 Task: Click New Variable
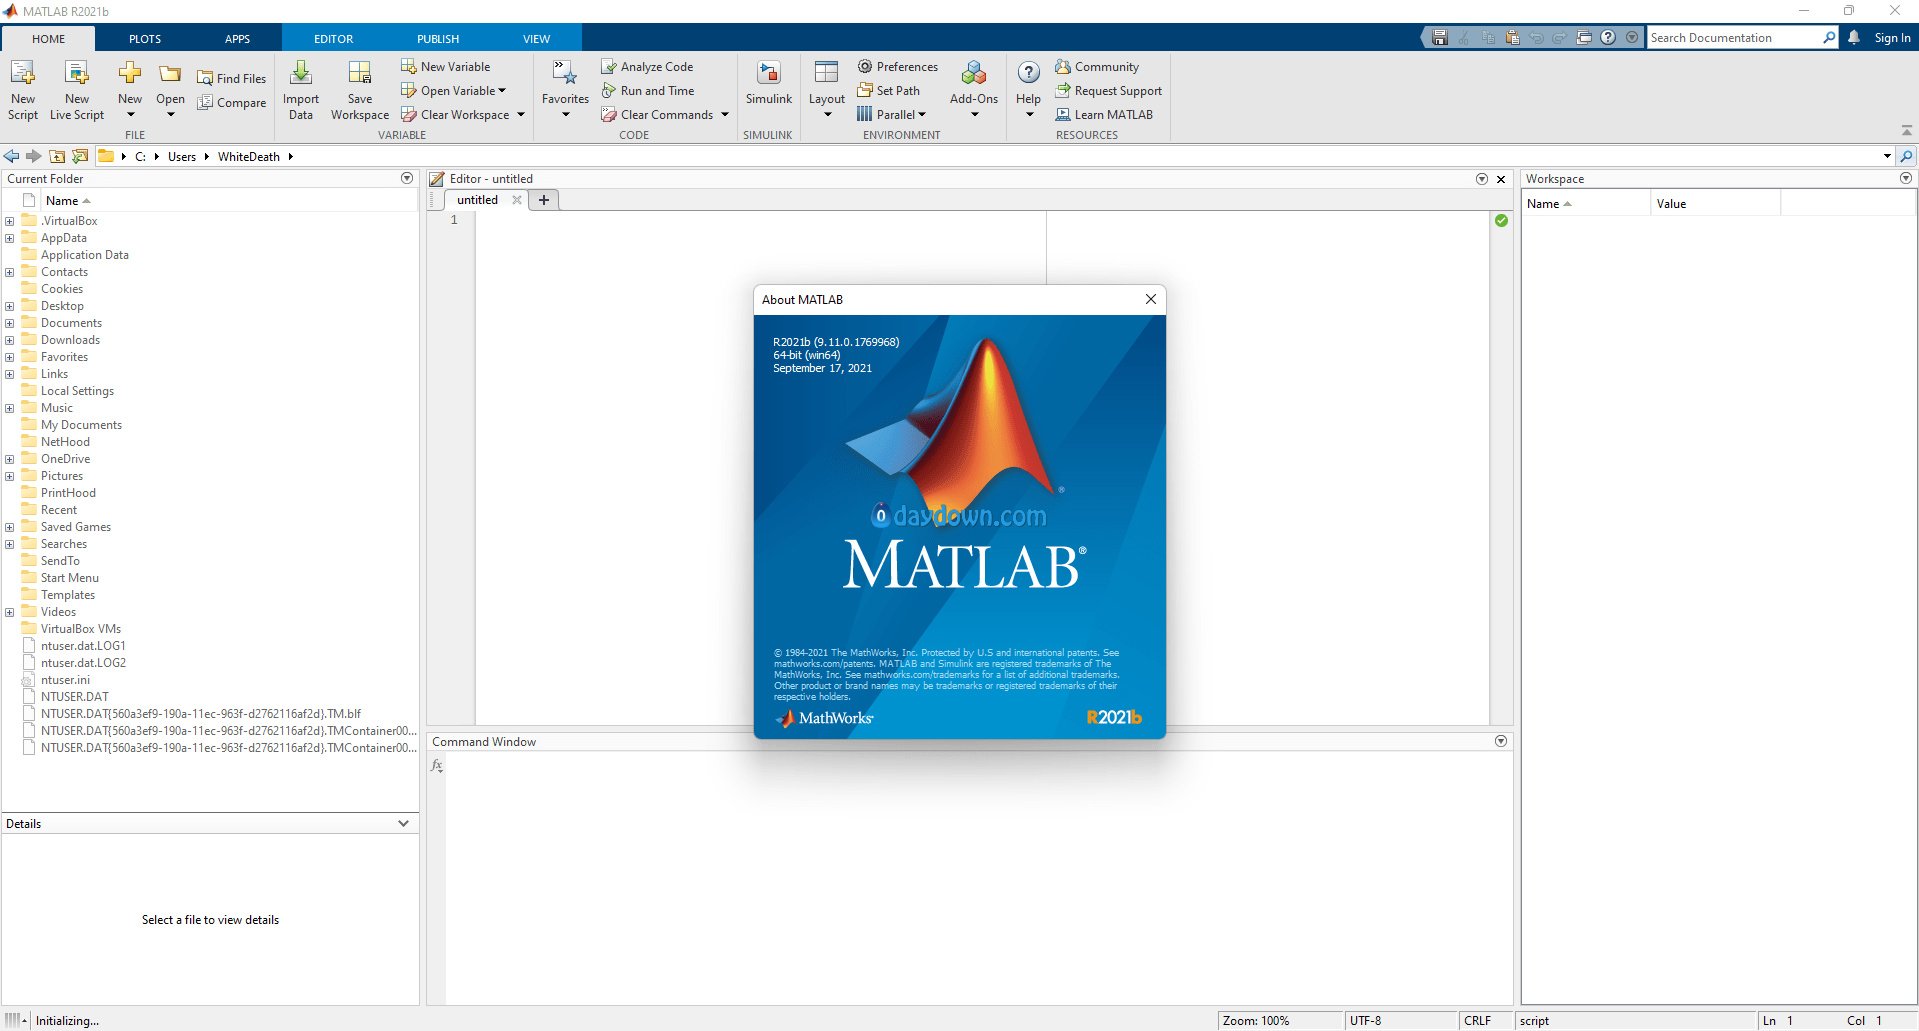coord(445,67)
